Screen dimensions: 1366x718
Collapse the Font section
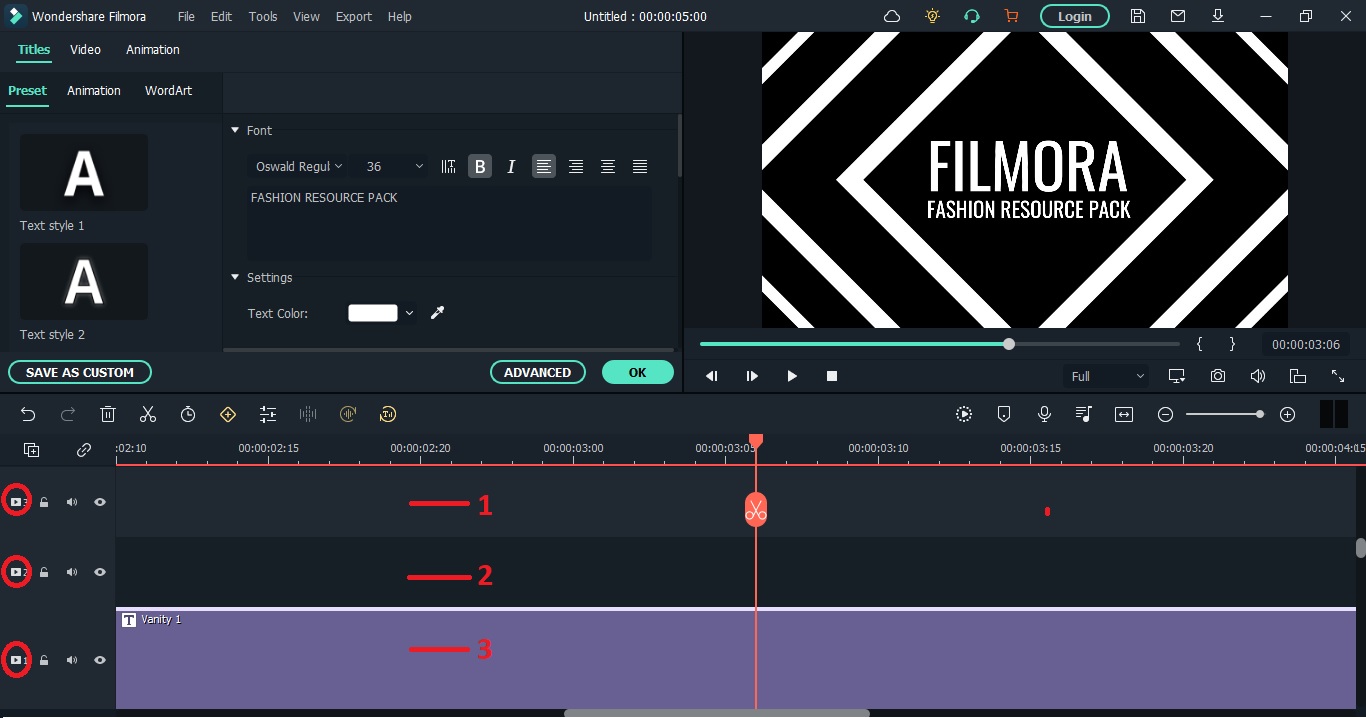point(235,130)
